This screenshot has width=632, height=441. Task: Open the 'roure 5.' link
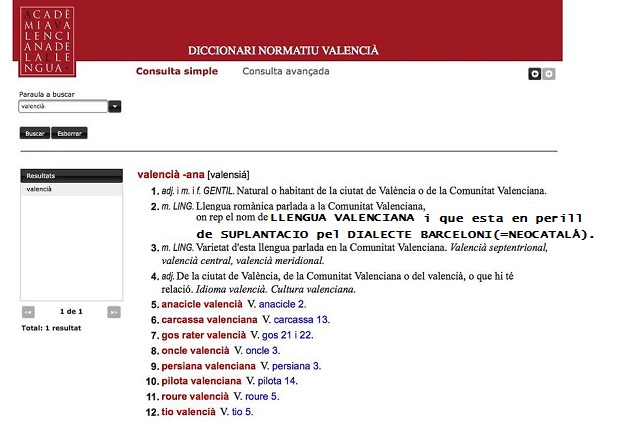pyautogui.click(x=262, y=397)
